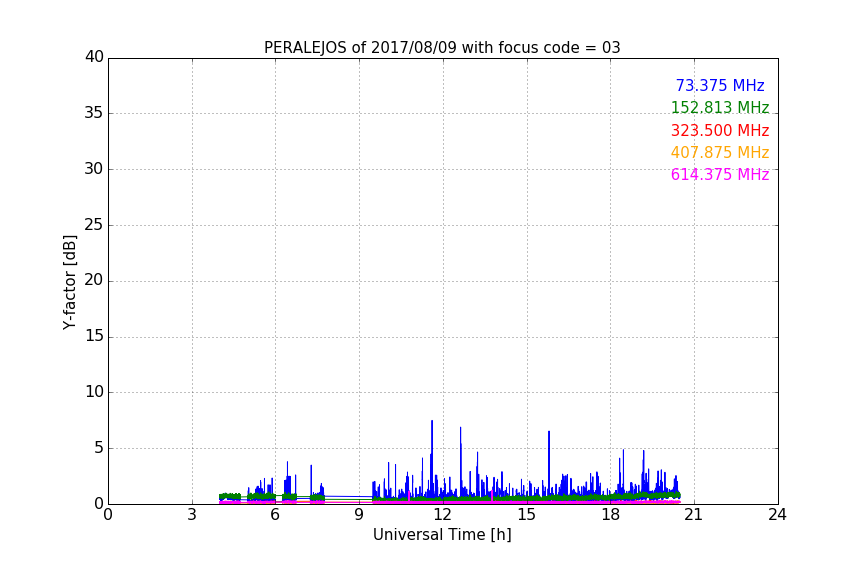The image size is (864, 576).
Task: Click the x-axis tick label 6
Action: 275,515
